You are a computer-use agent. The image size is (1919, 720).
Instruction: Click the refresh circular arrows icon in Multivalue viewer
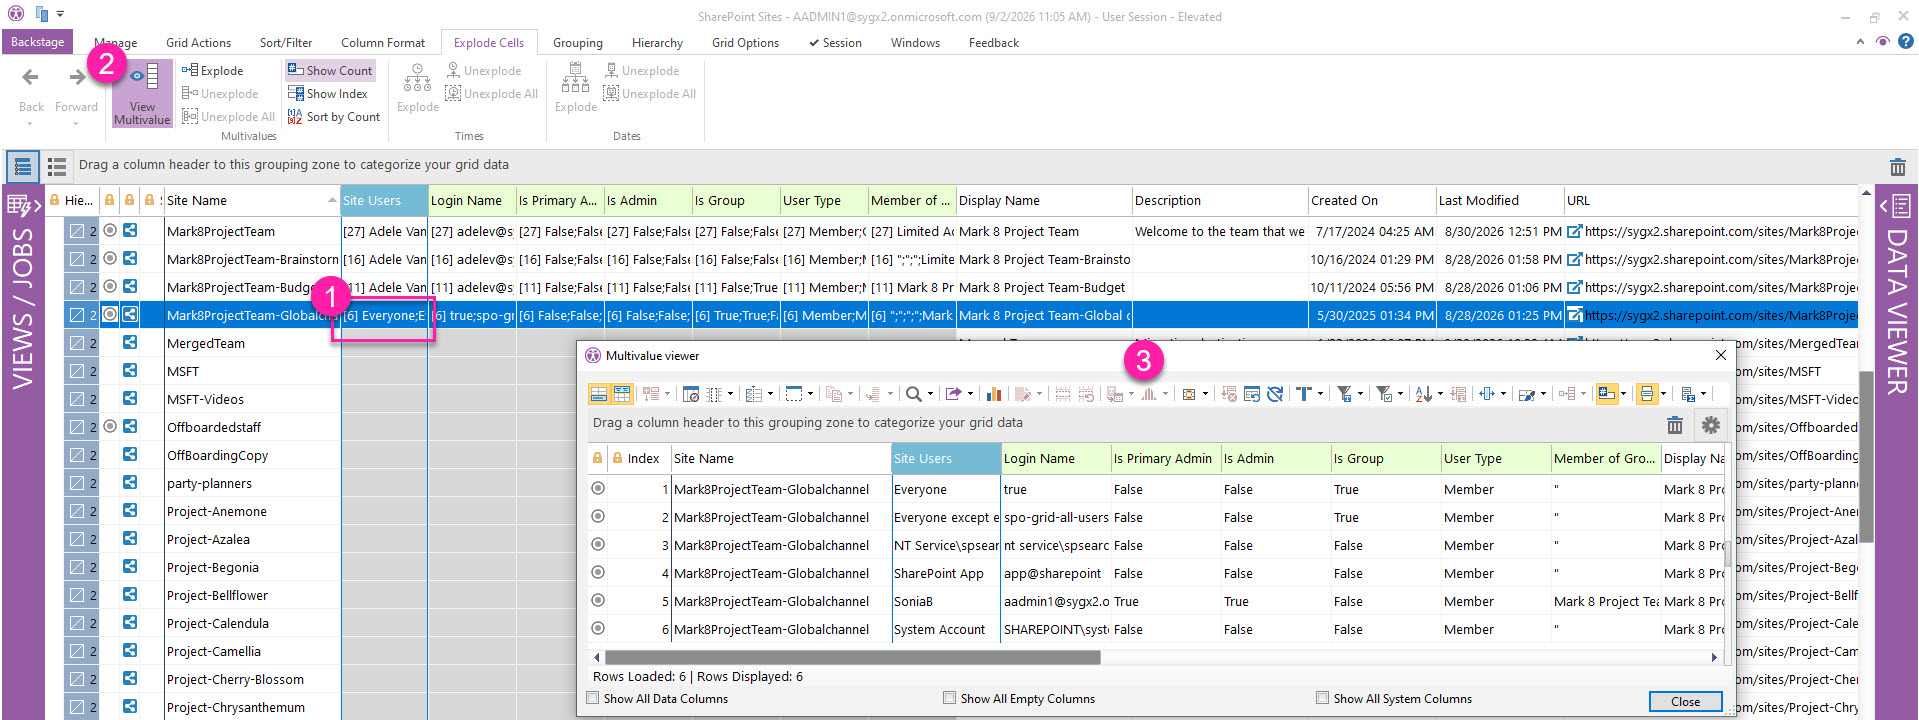pyautogui.click(x=1274, y=394)
